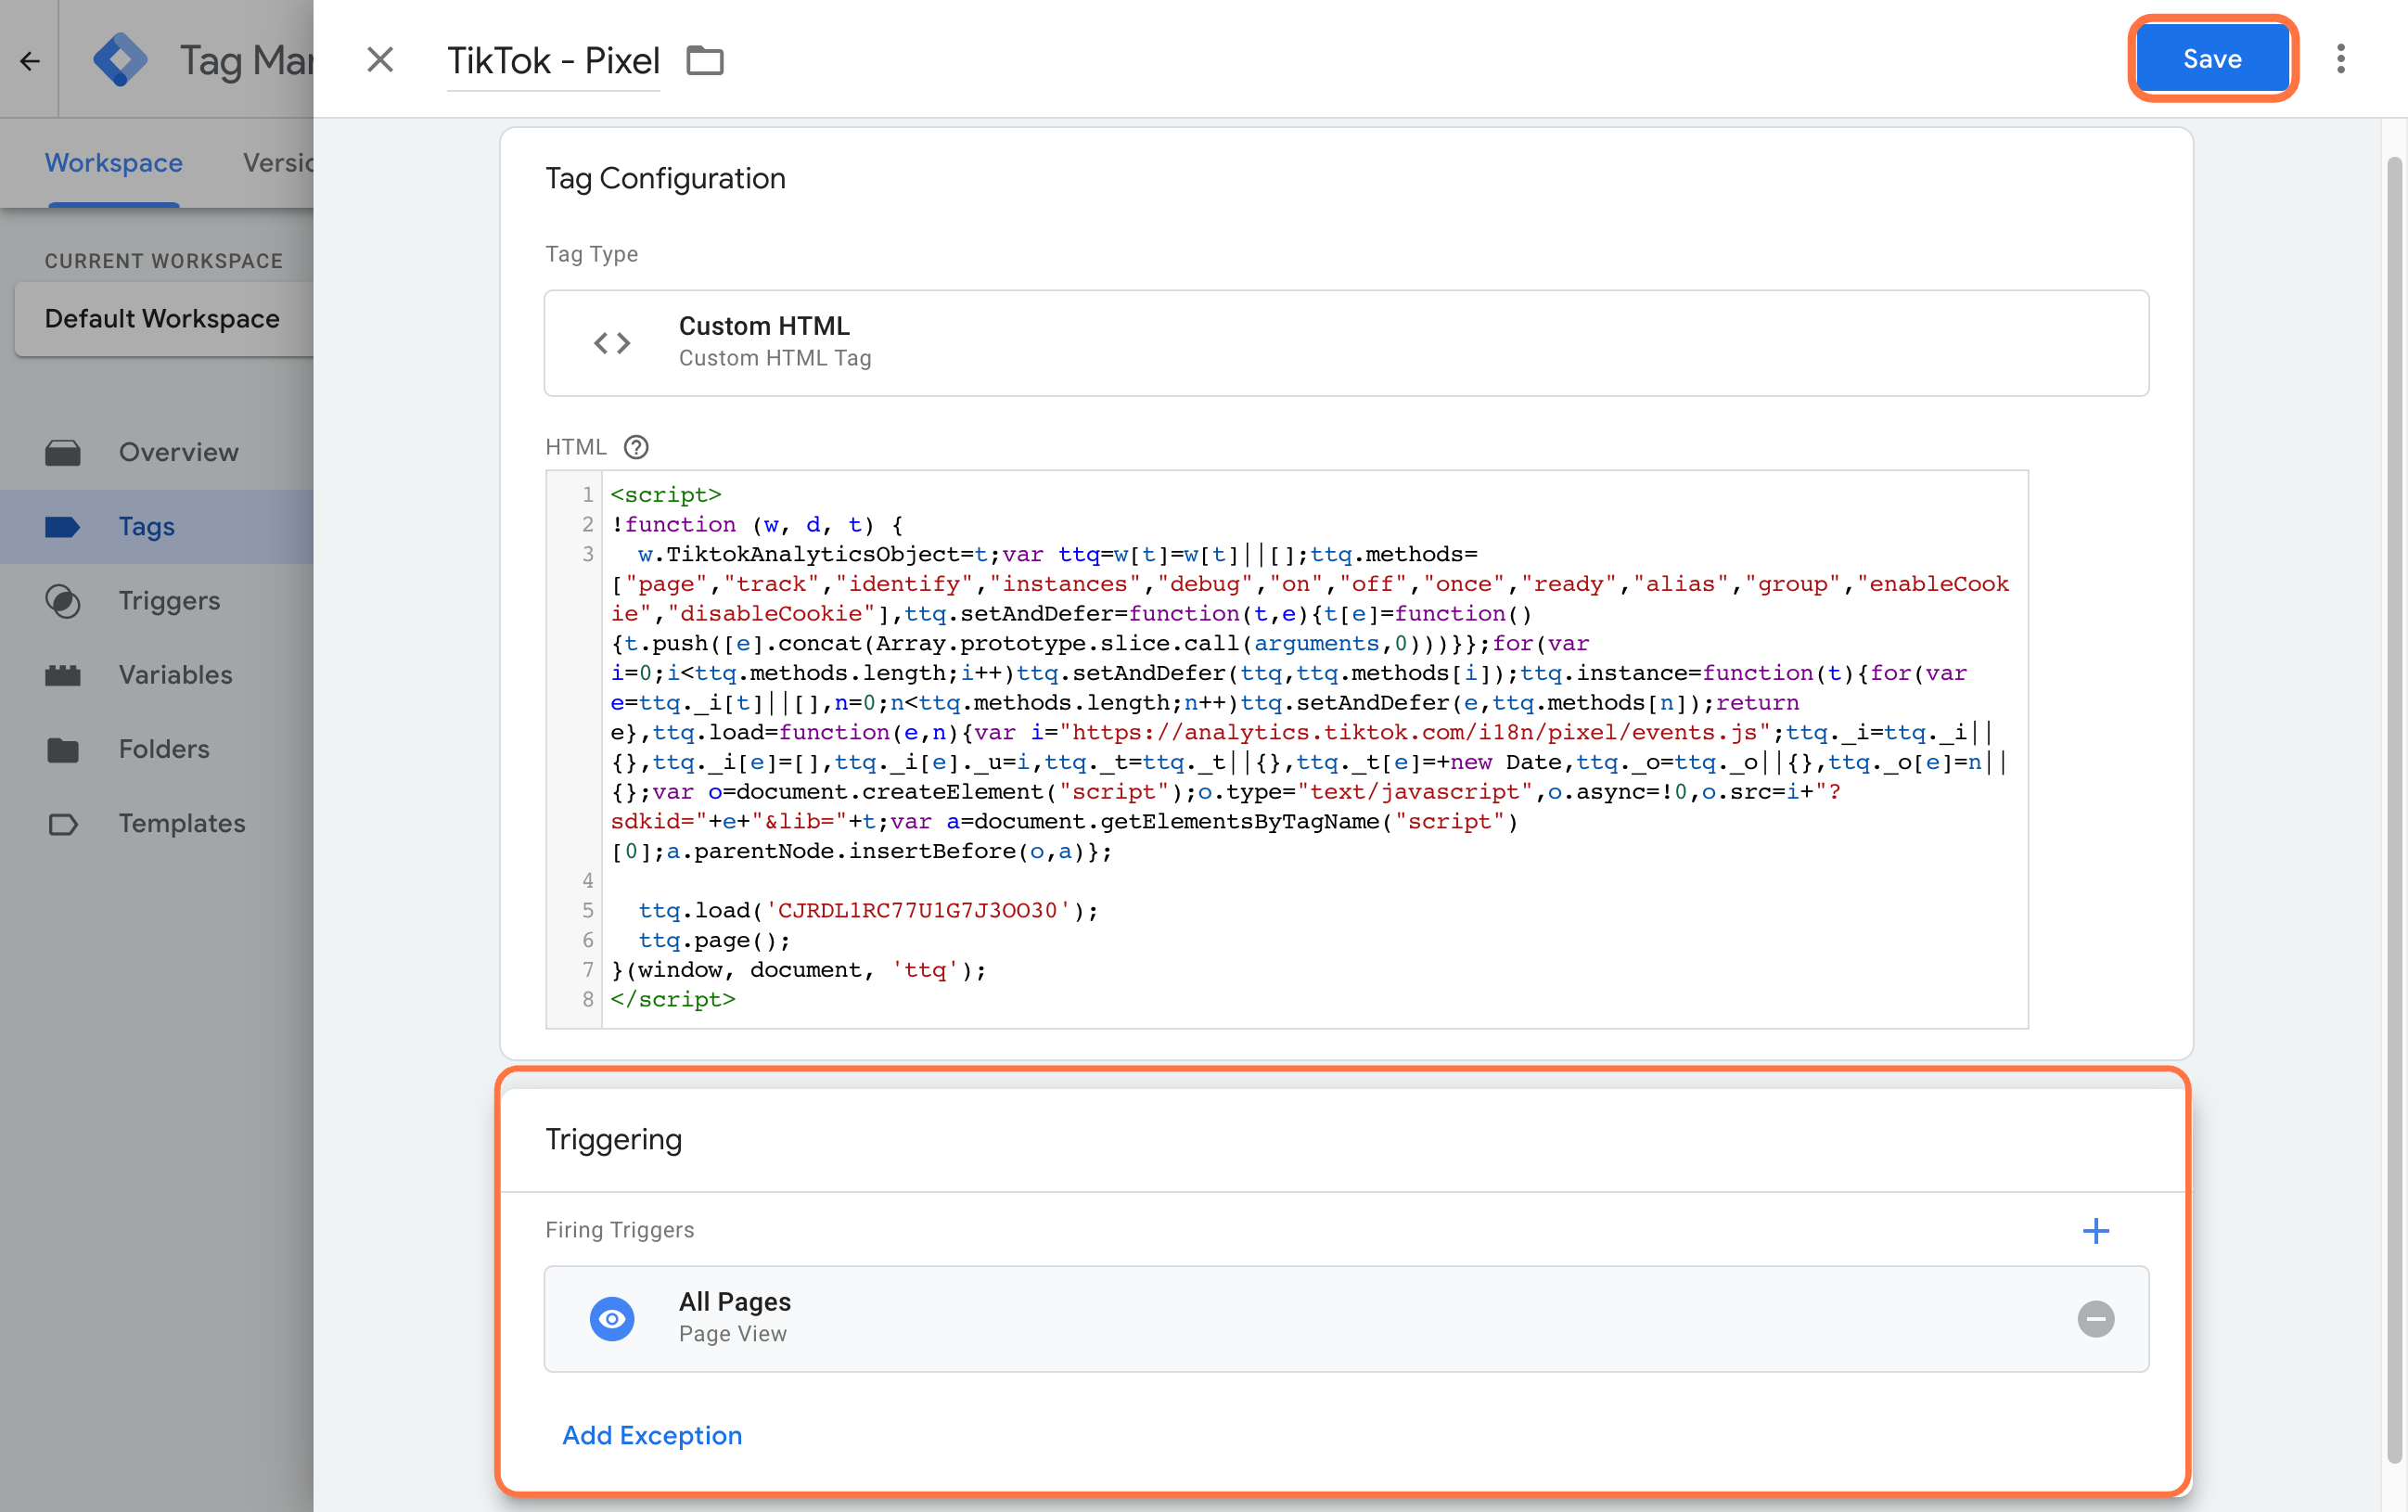Click the help circle icon next to HTML
2408x1512 pixels.
pos(635,446)
